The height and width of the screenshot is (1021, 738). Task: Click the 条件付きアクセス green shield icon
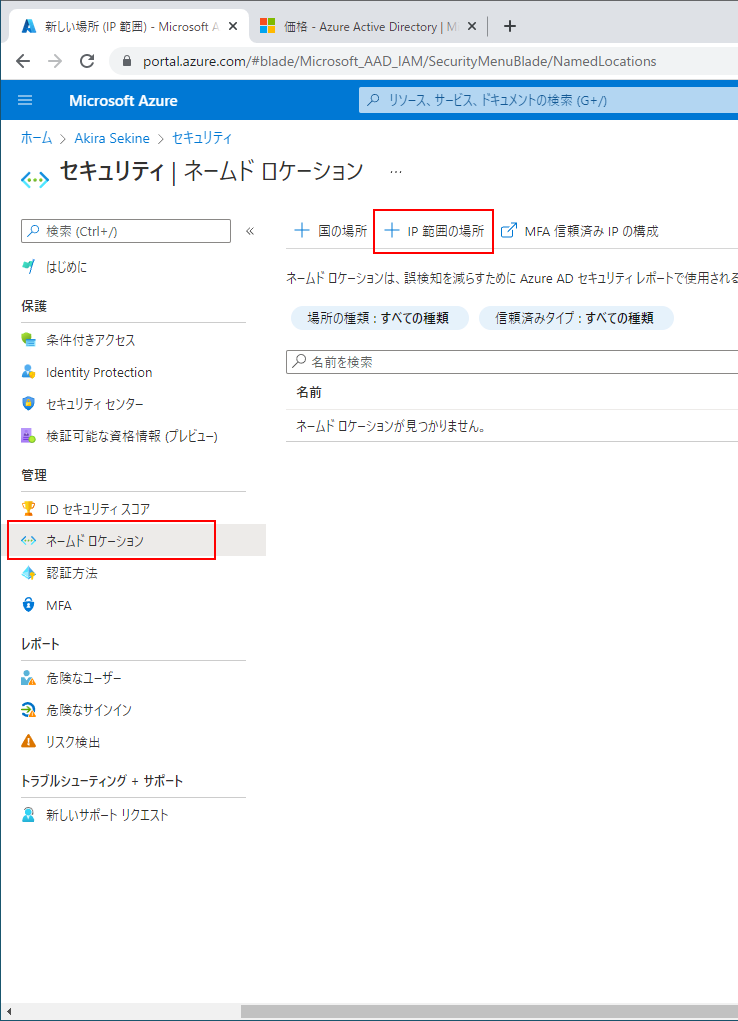point(28,339)
